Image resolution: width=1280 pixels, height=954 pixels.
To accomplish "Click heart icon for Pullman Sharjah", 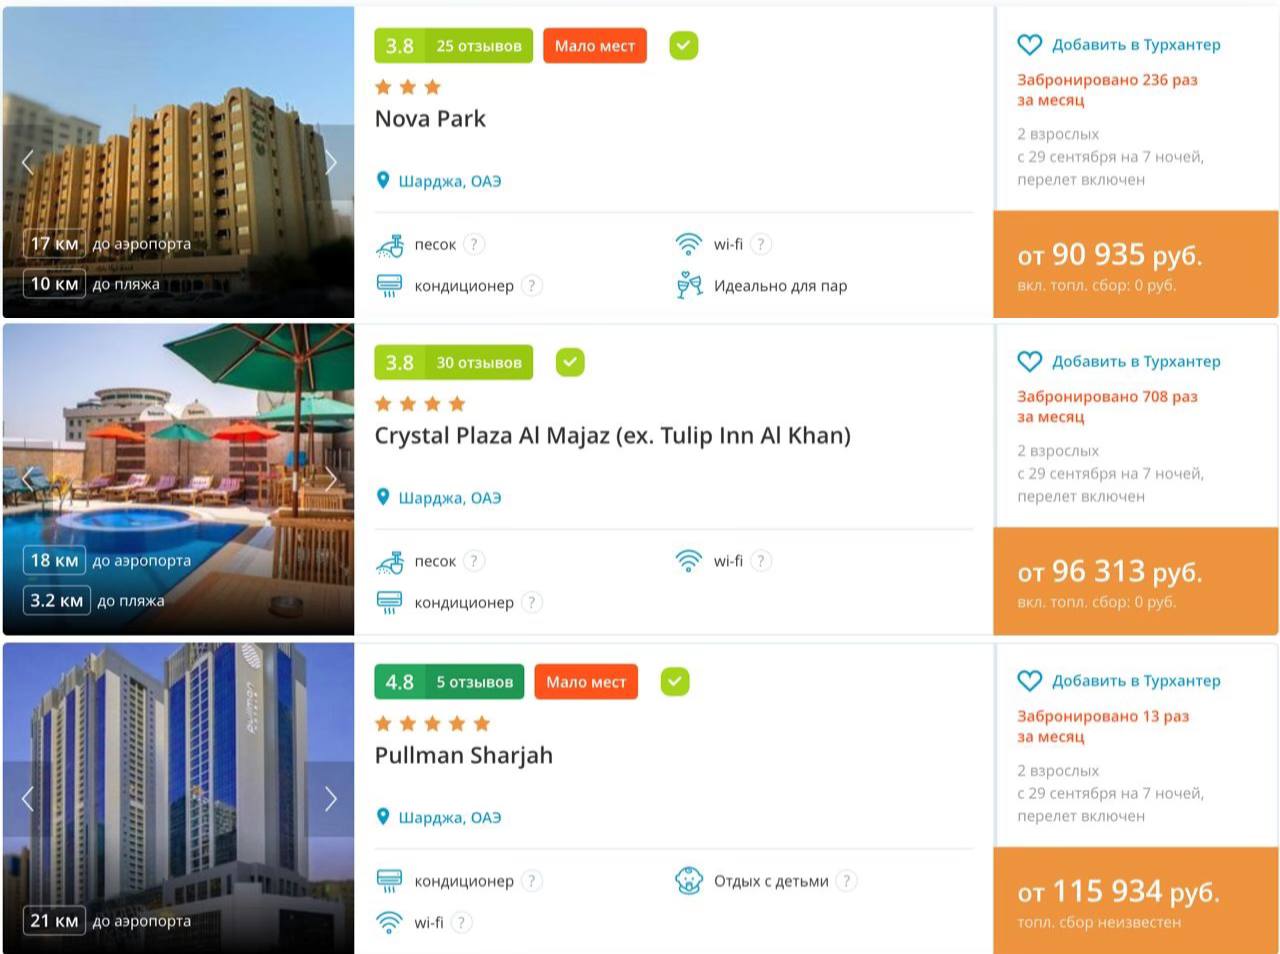I will pyautogui.click(x=1029, y=681).
